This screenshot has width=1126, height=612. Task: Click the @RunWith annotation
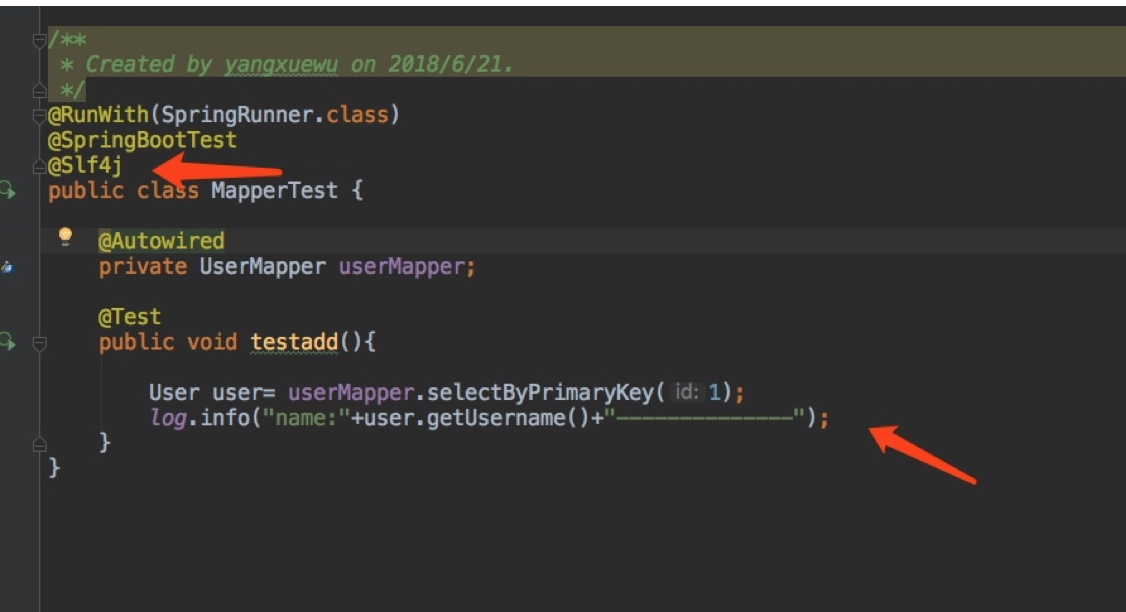[98, 115]
